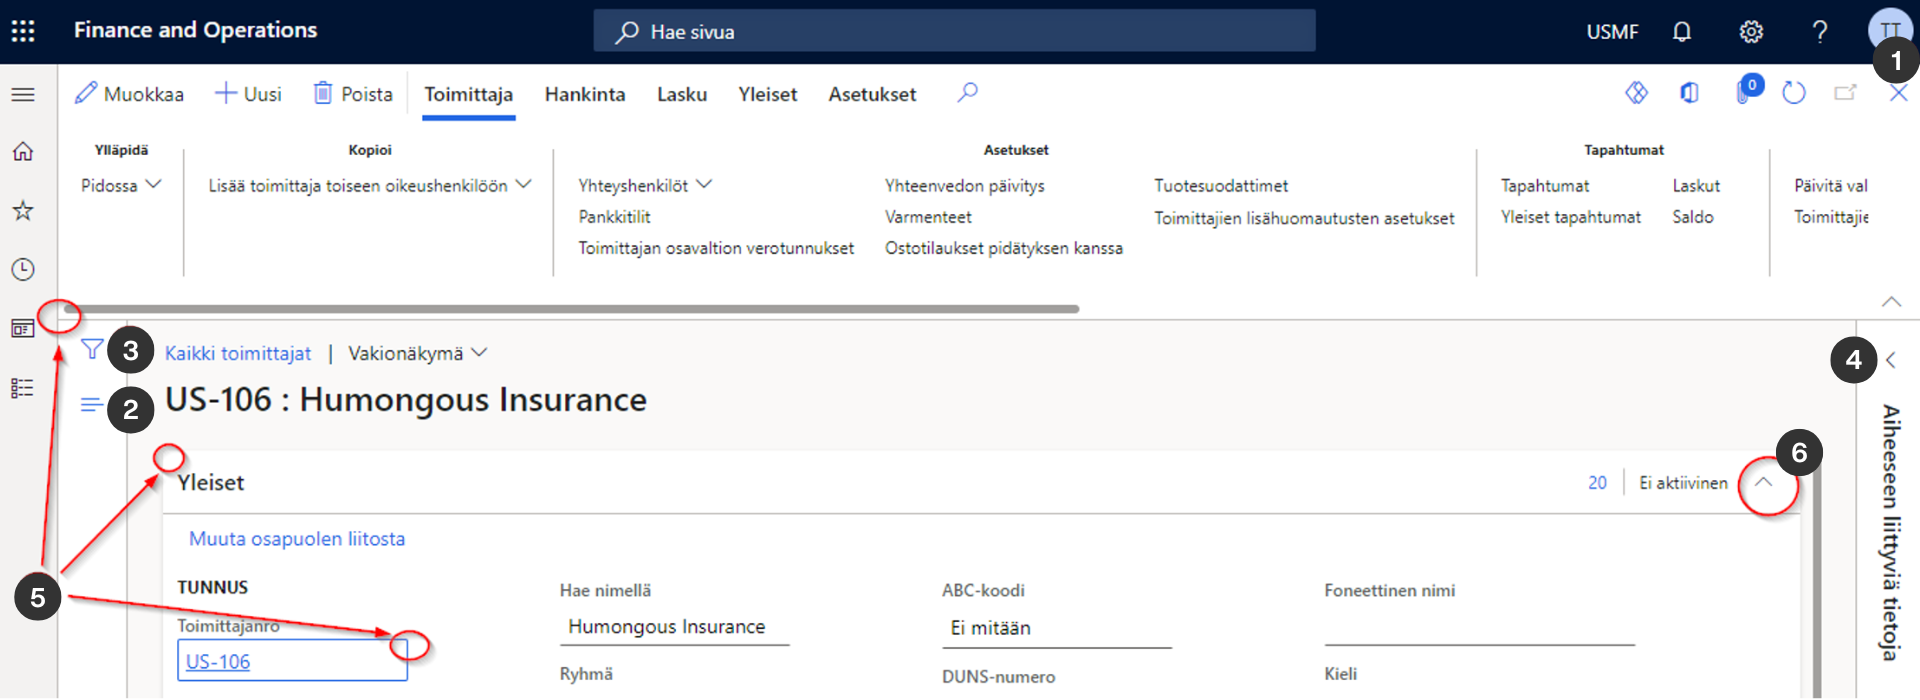
Task: Switch to the Asetukset tab
Action: pos(872,95)
